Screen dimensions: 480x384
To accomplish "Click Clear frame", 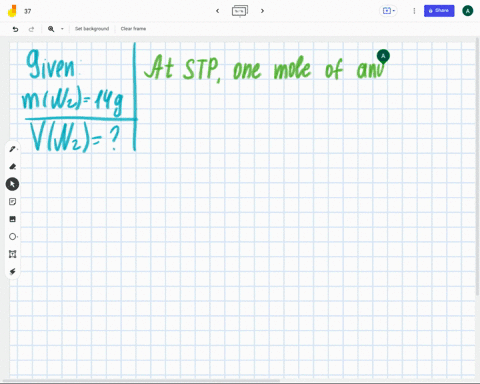I will pyautogui.click(x=133, y=29).
